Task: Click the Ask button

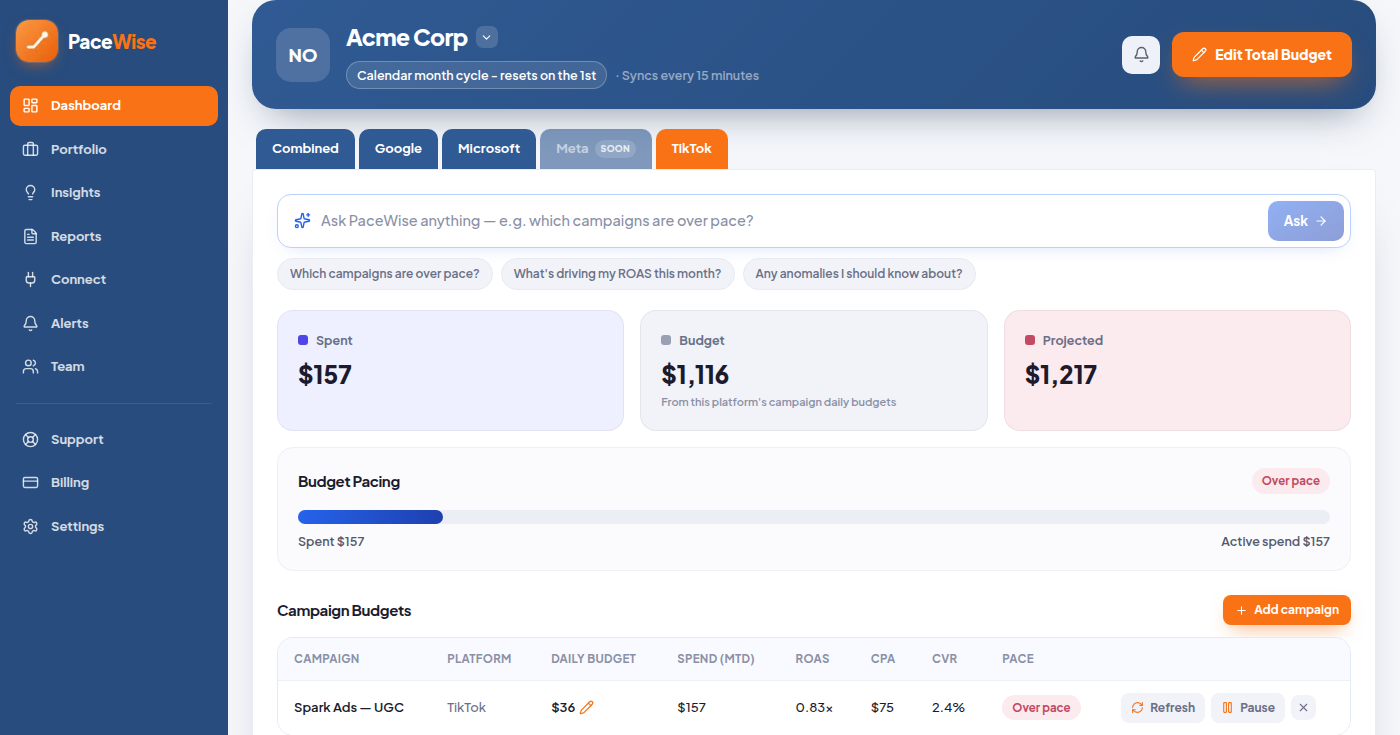Action: point(1306,221)
